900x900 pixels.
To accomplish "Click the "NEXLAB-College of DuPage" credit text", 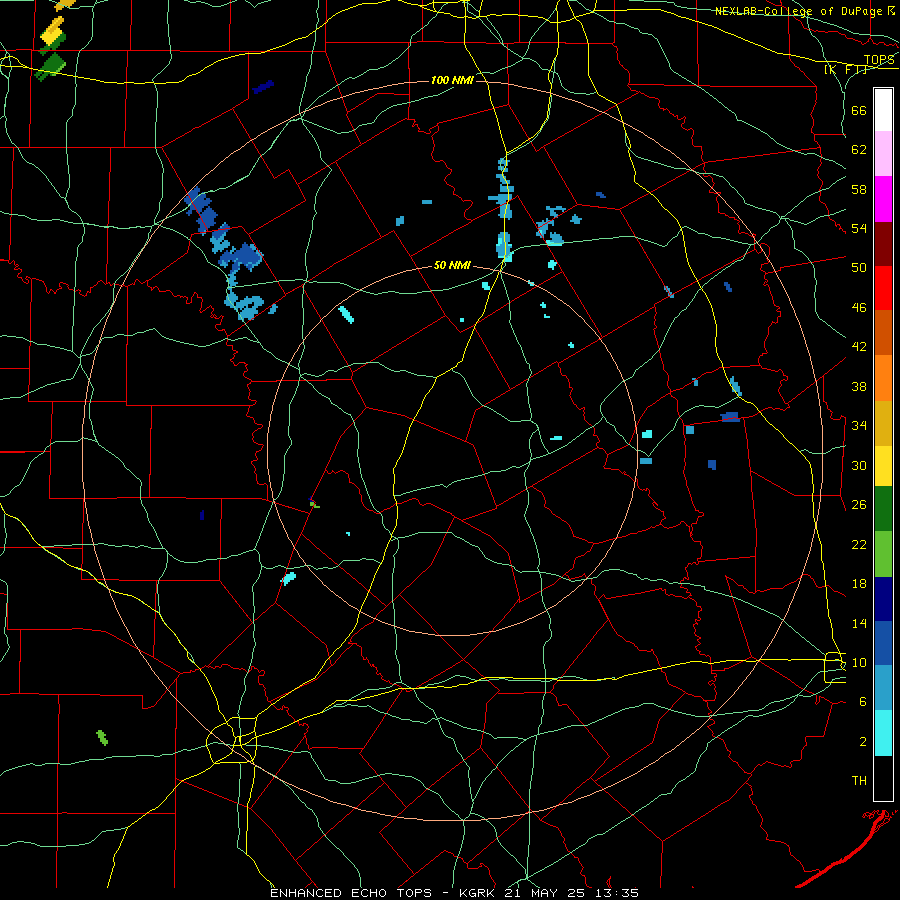I will click(x=799, y=11).
